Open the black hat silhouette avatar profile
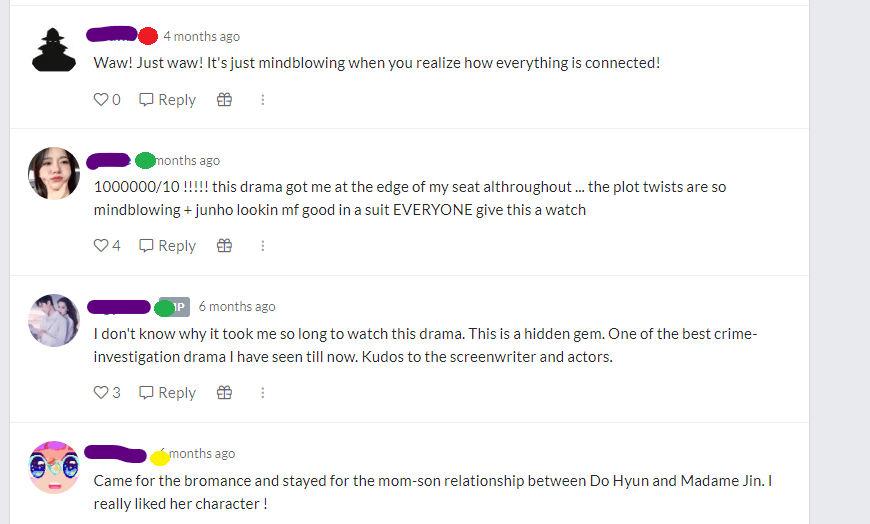This screenshot has height=524, width=870. point(54,50)
